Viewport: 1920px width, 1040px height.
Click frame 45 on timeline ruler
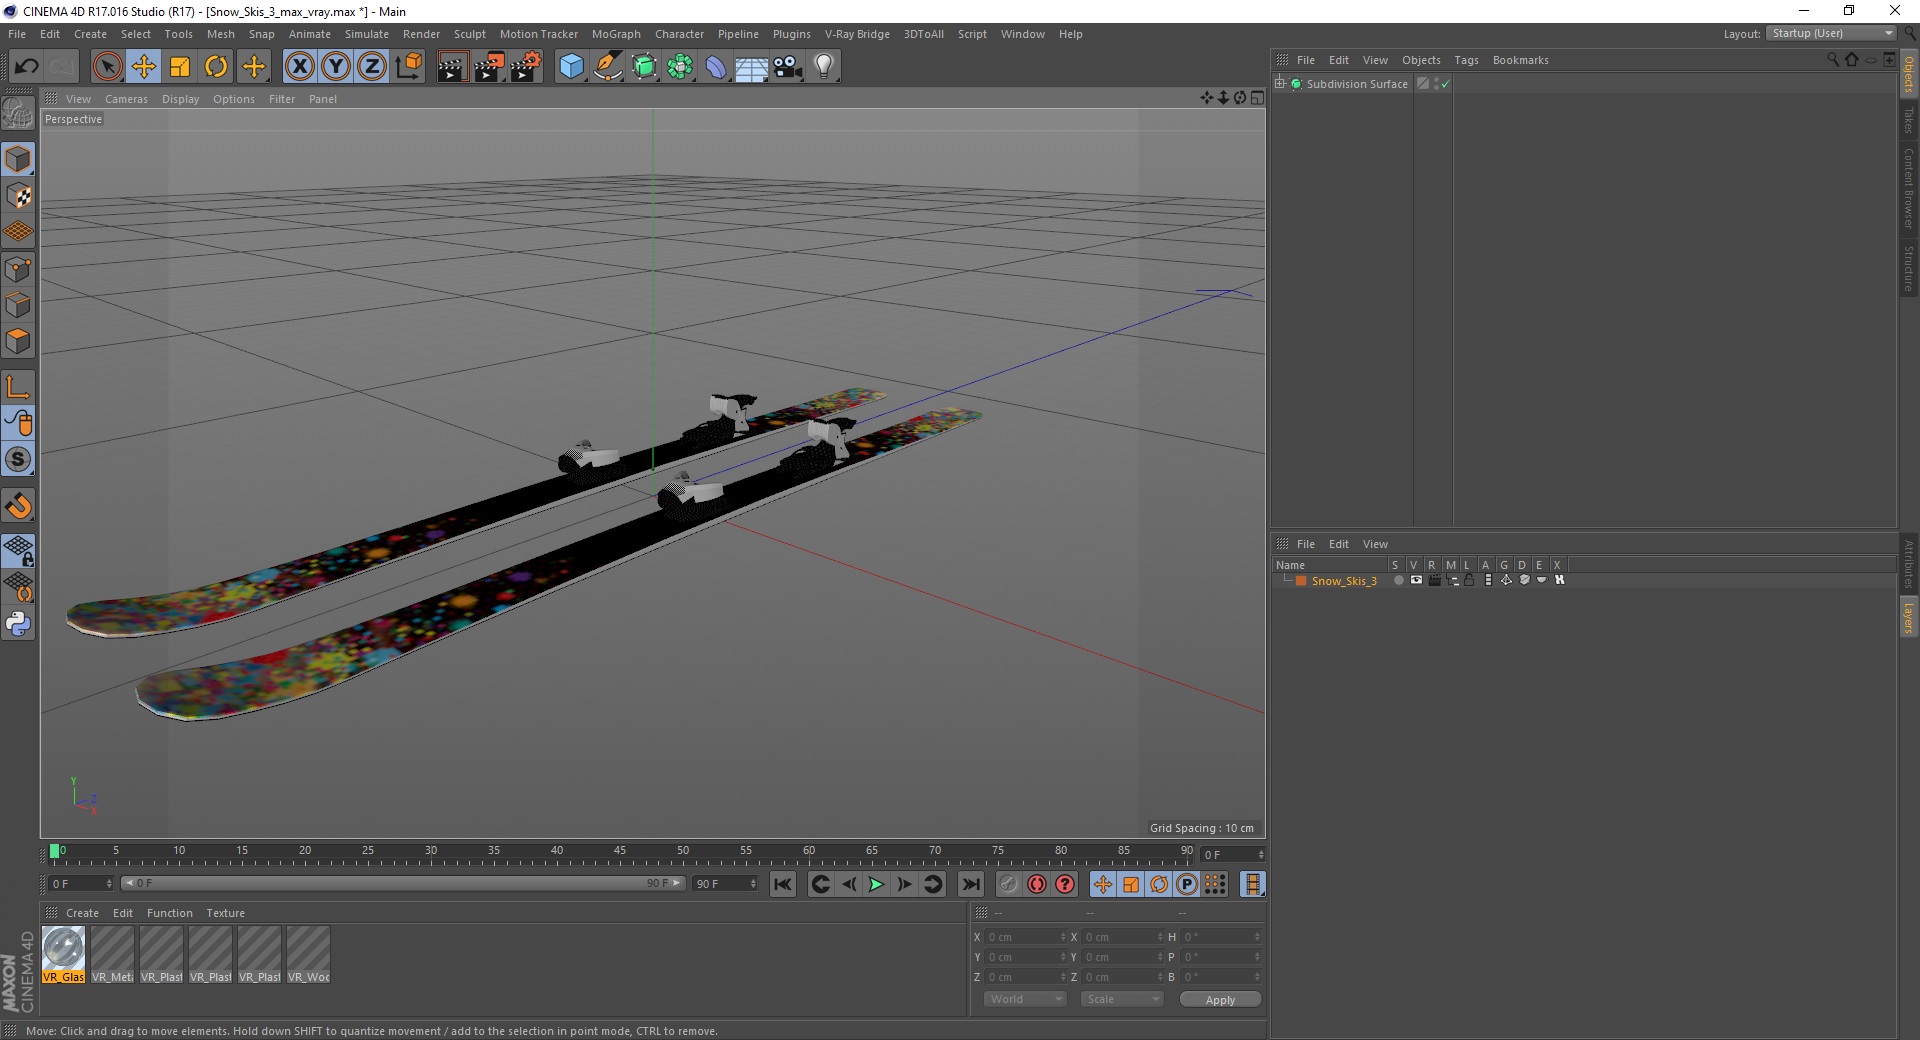[x=620, y=853]
